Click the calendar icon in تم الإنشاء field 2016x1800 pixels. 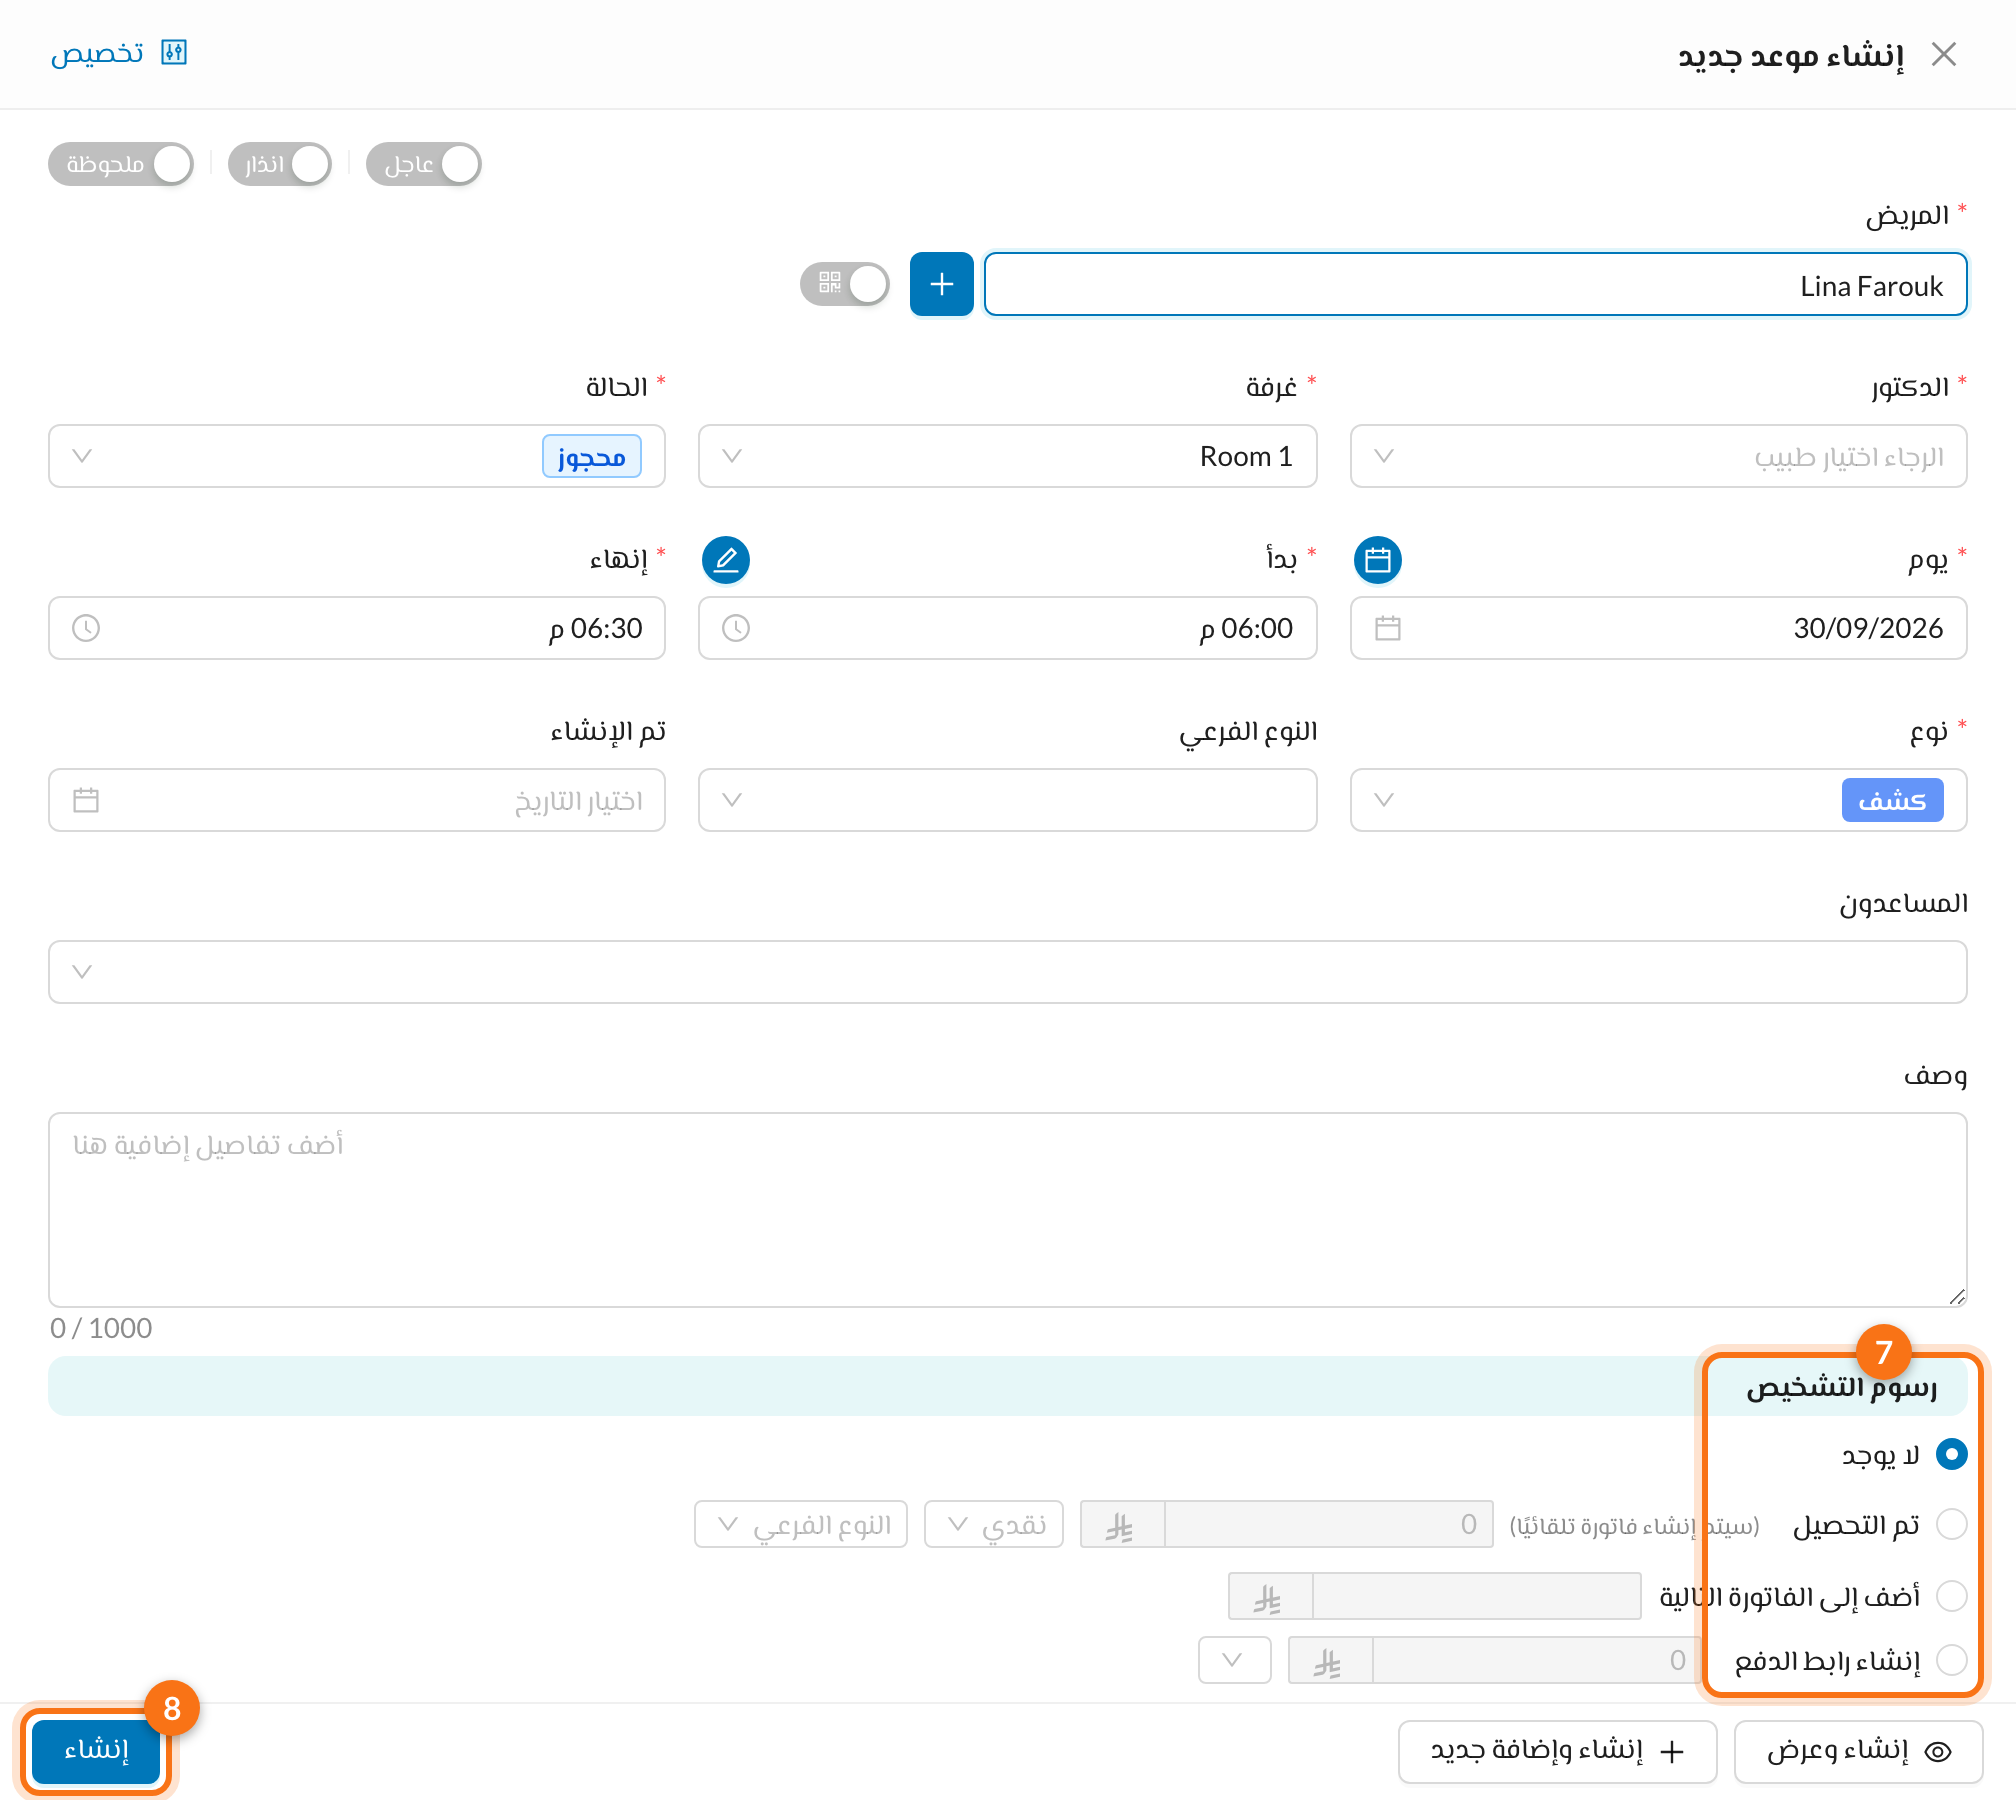tap(86, 800)
